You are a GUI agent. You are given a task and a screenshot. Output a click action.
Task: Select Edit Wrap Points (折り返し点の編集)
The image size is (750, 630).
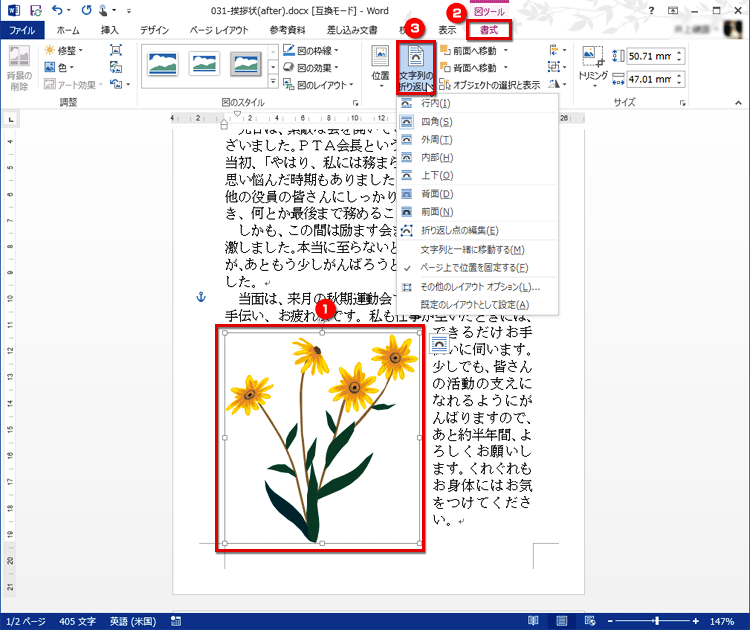[478, 231]
